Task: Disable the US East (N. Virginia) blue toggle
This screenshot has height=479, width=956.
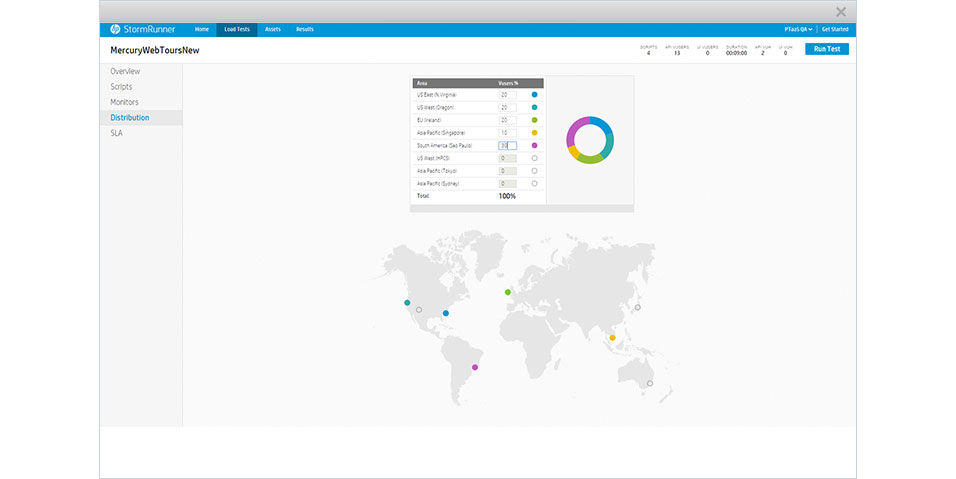Action: click(535, 94)
